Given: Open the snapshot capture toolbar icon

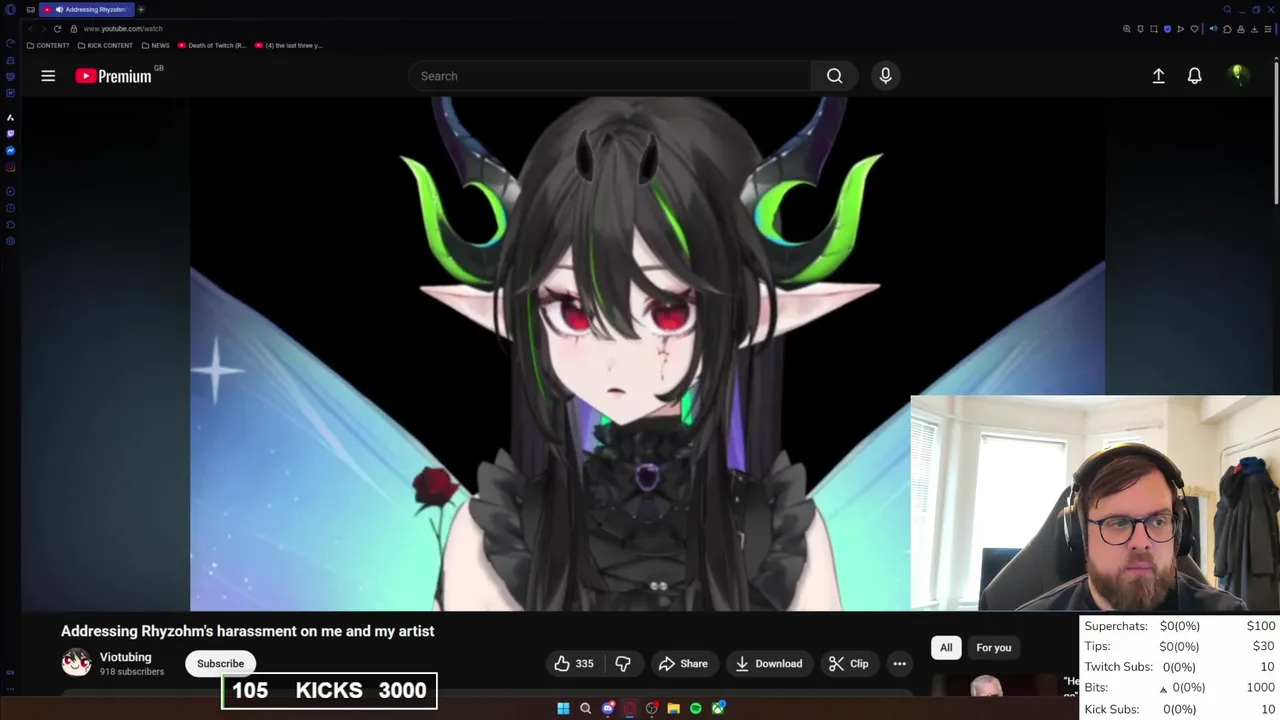Looking at the screenshot, I should coord(1154,29).
